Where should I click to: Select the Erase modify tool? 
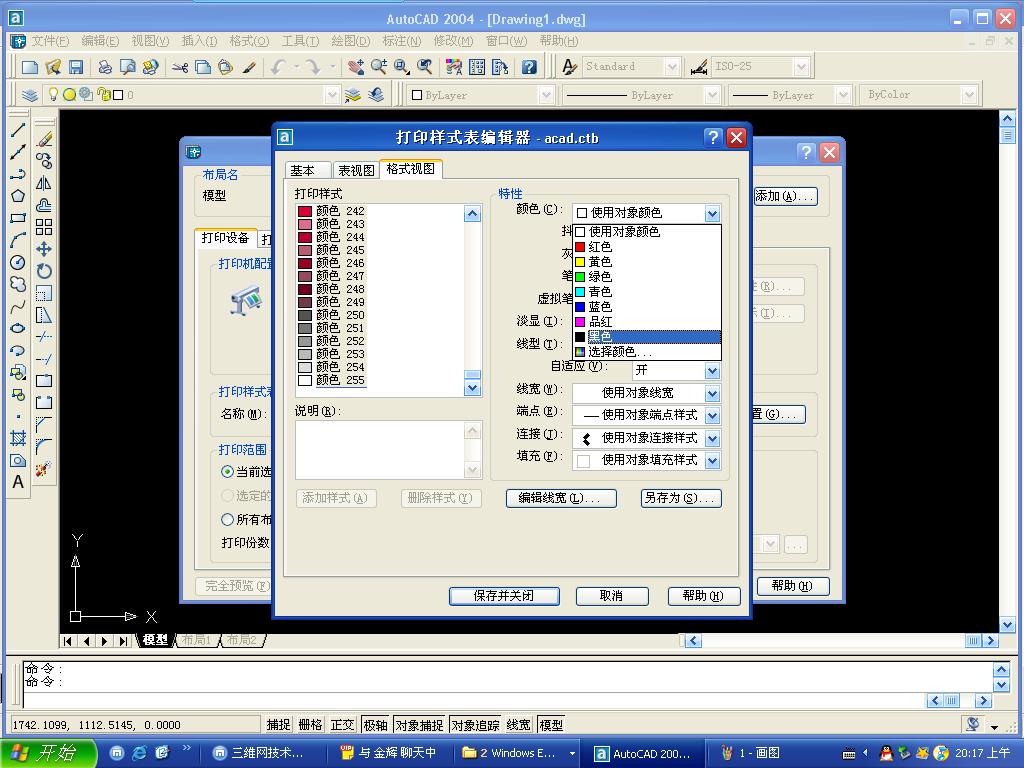pyautogui.click(x=44, y=139)
